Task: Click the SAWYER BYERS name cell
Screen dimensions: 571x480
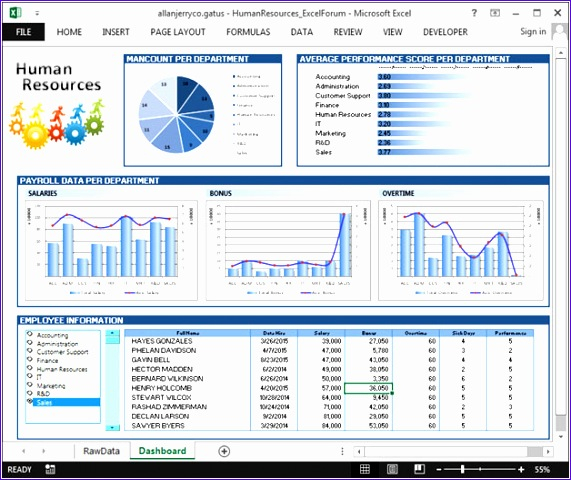Action: pyautogui.click(x=187, y=426)
